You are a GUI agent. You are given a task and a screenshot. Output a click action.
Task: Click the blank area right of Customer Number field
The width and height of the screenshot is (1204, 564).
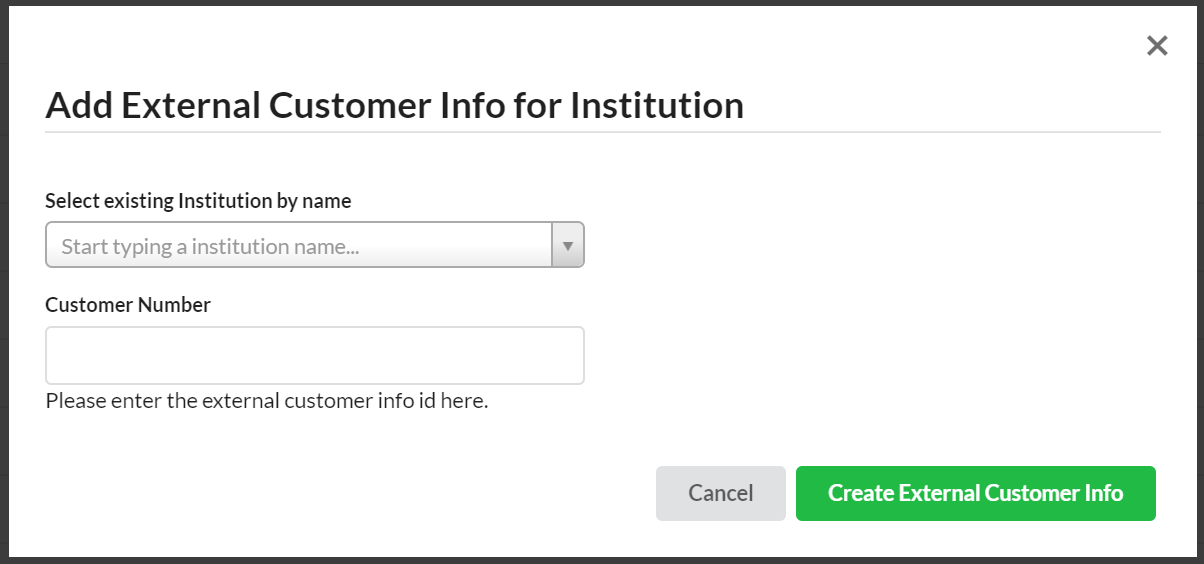(x=870, y=355)
